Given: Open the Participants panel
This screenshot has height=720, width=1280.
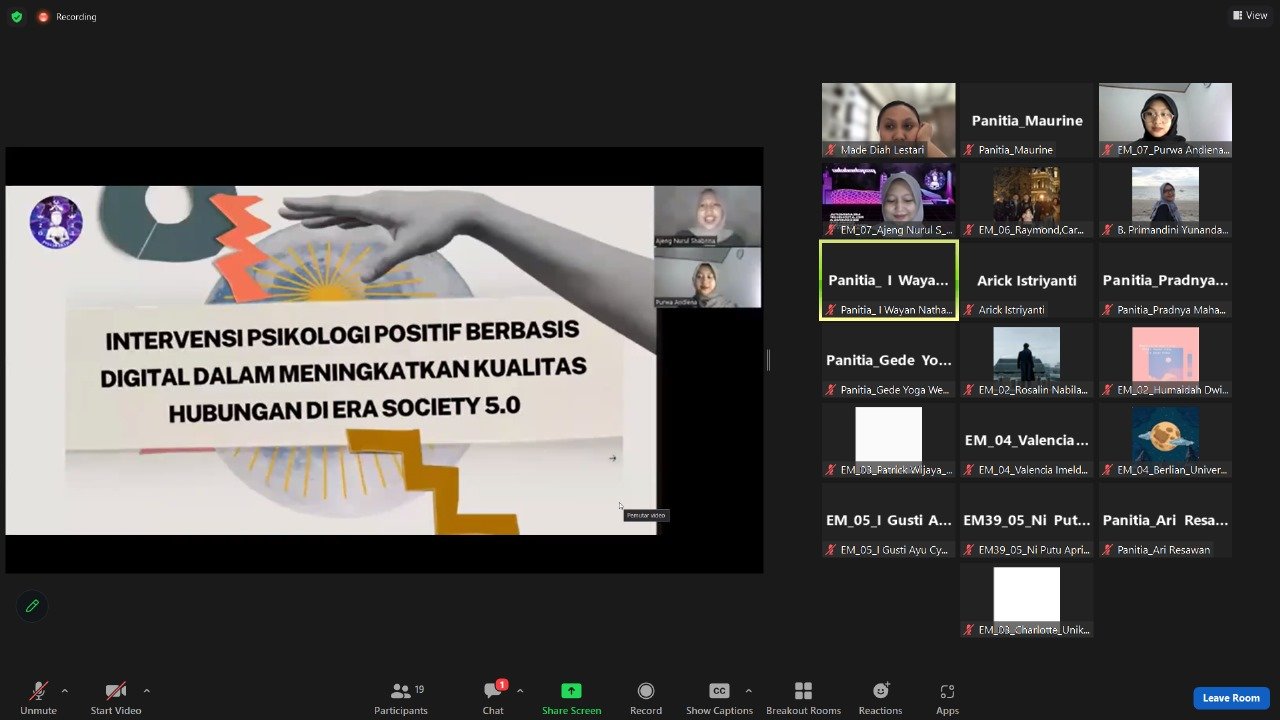Looking at the screenshot, I should point(401,697).
